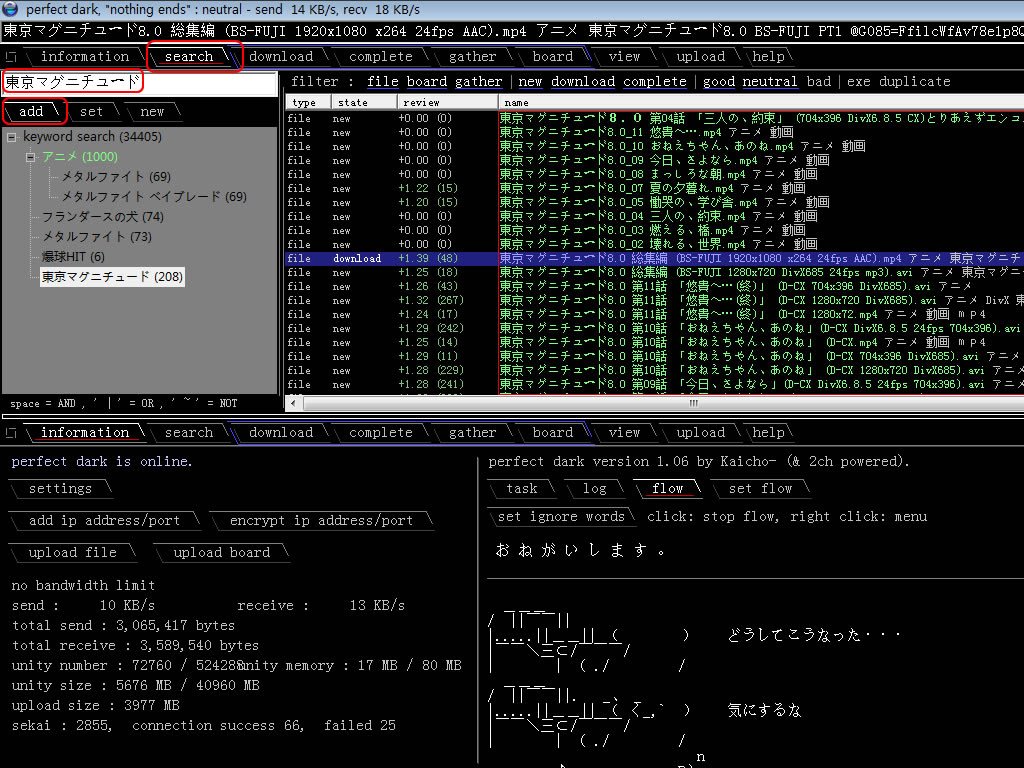Toggle the board filter
Image resolution: width=1024 pixels, height=768 pixels.
tap(427, 82)
